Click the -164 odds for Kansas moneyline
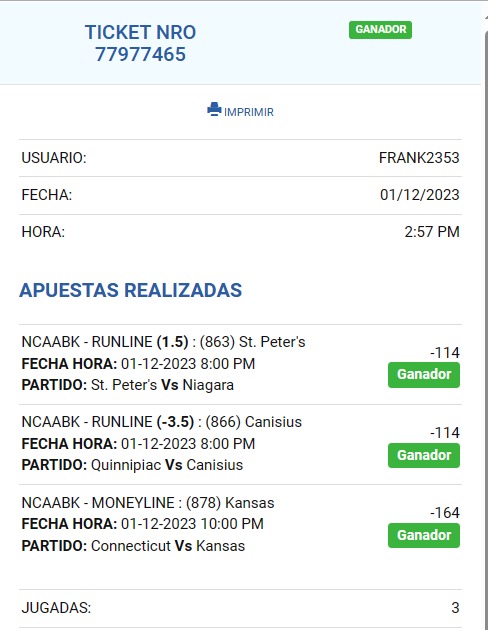Viewport: 488px width, 630px height. pos(445,513)
